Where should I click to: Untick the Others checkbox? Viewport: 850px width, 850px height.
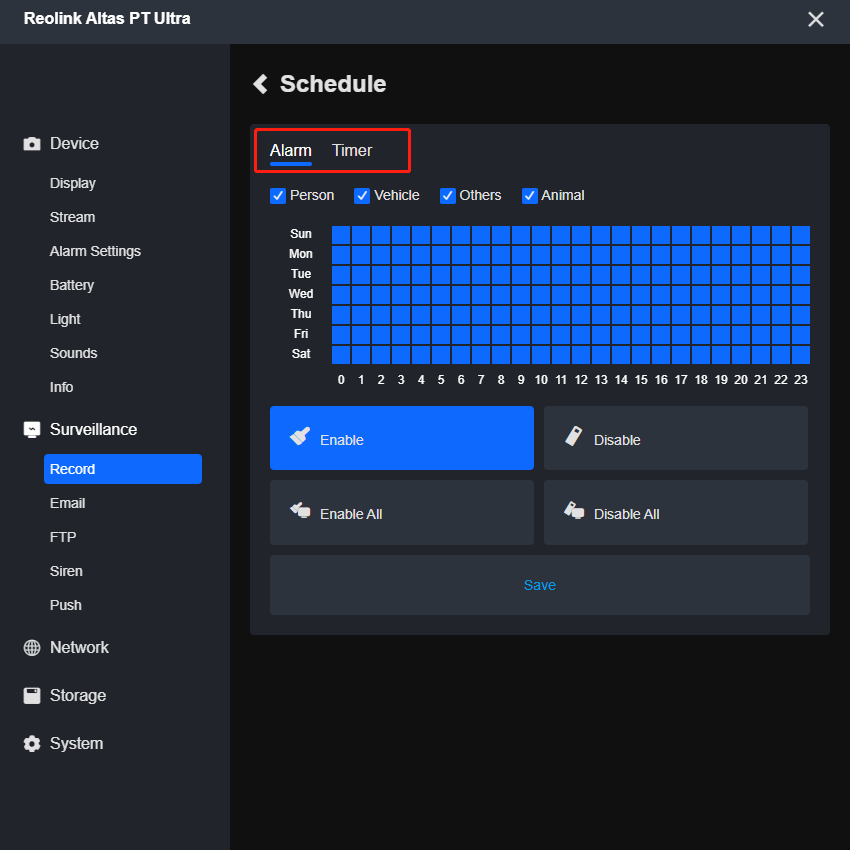[447, 196]
